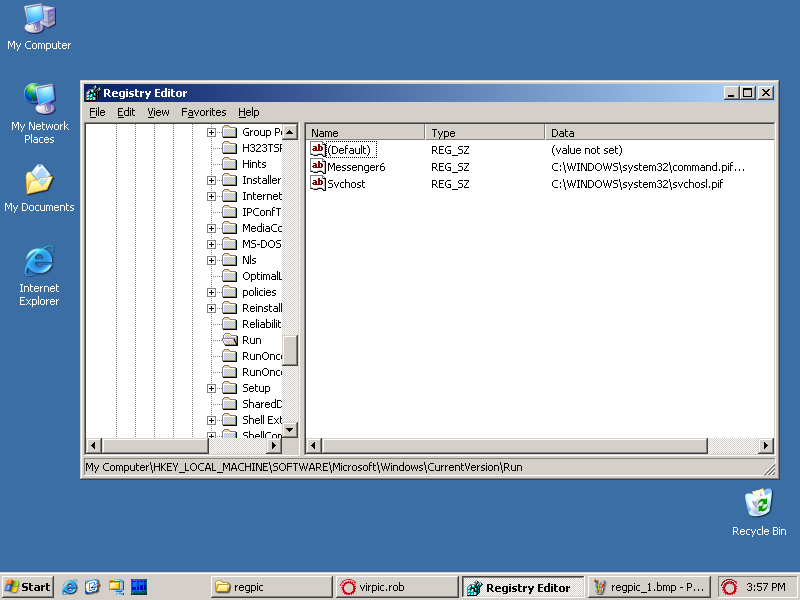The height and width of the screenshot is (600, 800).
Task: Click the tree pane scroll down arrow
Action: click(x=290, y=430)
